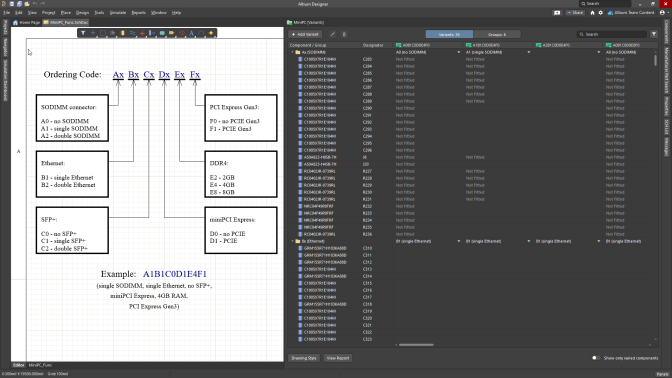The image size is (672, 378).
Task: Click the undo arrow in the title bar
Action: [x=35, y=4]
